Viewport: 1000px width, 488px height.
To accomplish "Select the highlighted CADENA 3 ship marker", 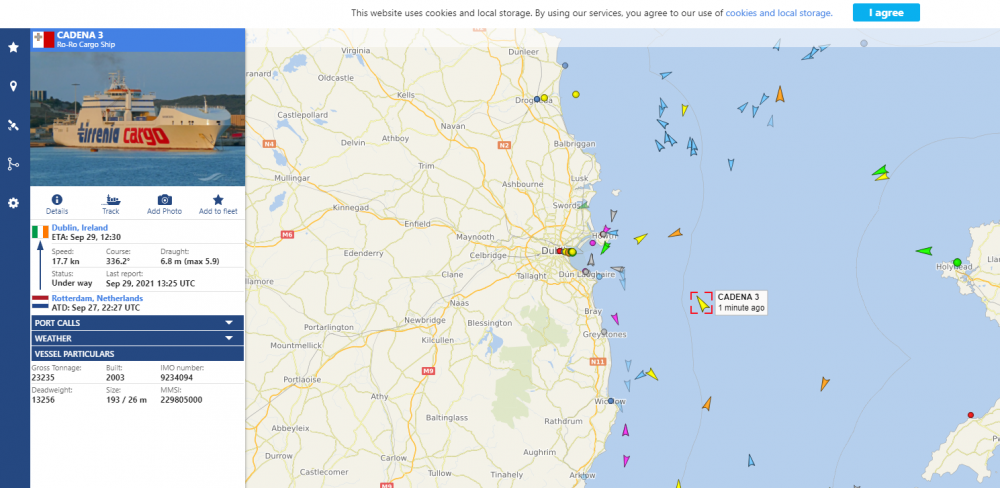I will point(702,302).
